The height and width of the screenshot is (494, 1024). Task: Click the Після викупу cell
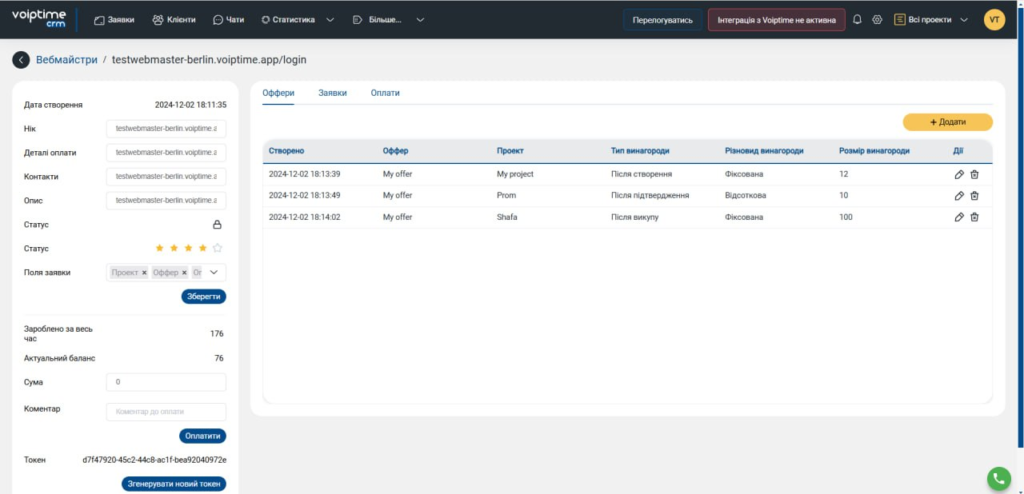tap(635, 217)
